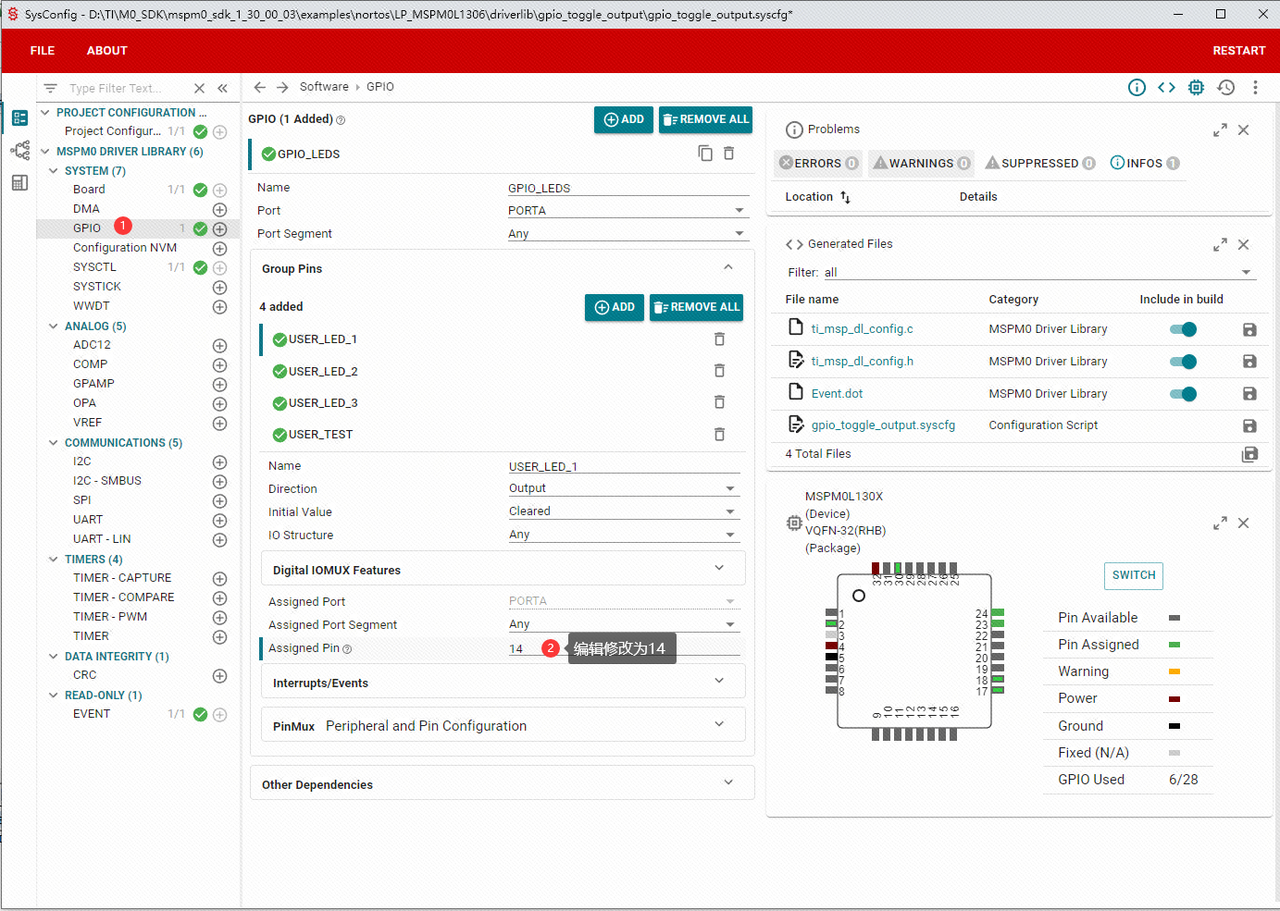Add a DMA module with plus icon

pyautogui.click(x=220, y=209)
